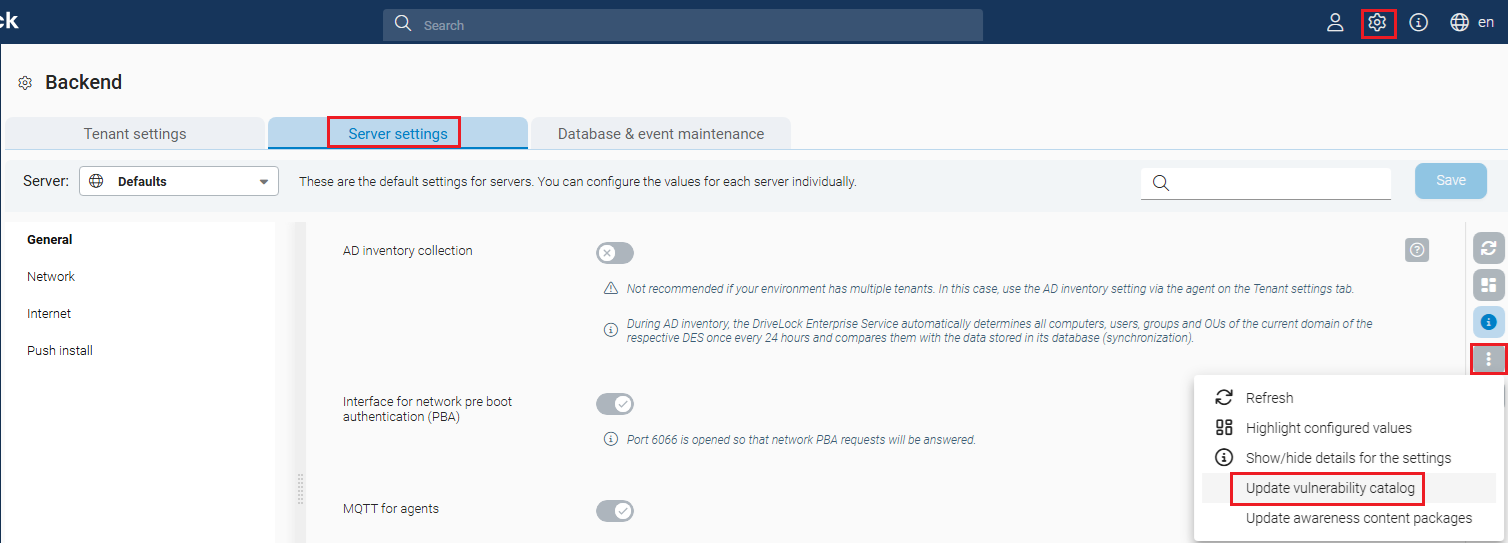Open the info icon in top bar

1418,23
